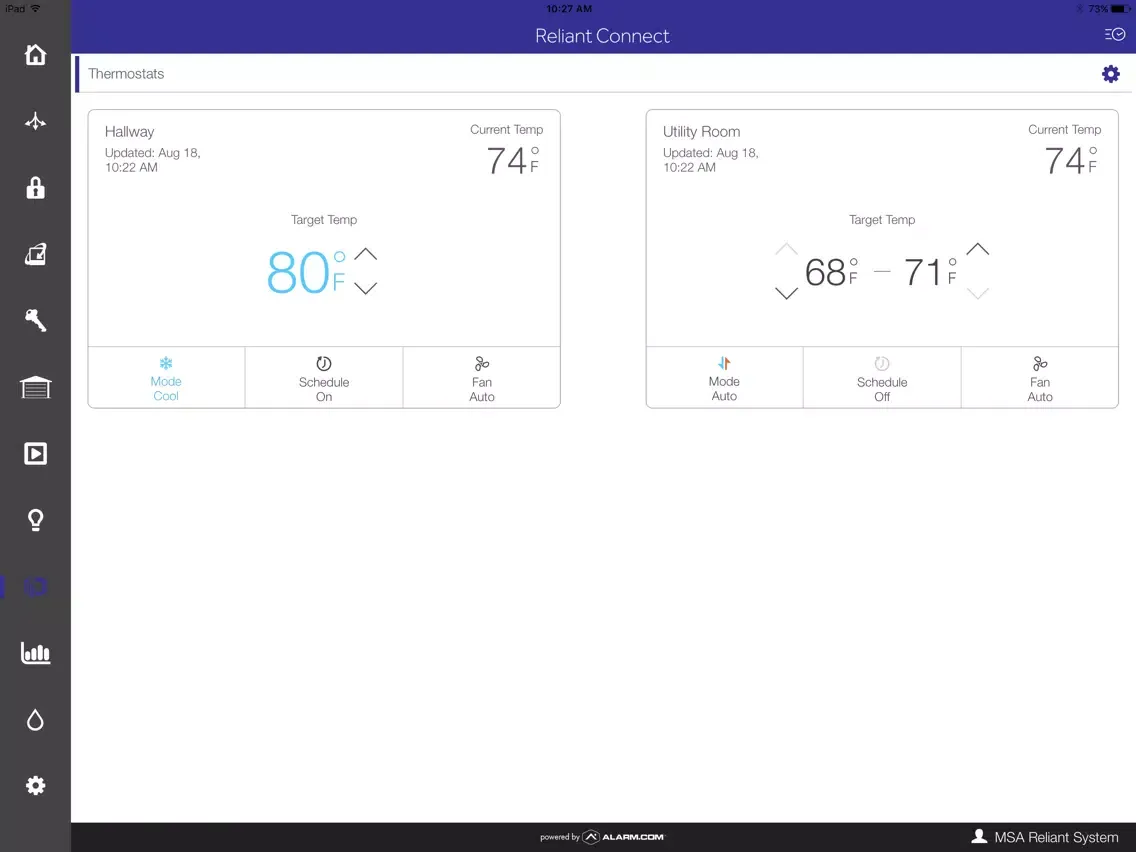Tap the Hallway thermostat name

tap(129, 132)
